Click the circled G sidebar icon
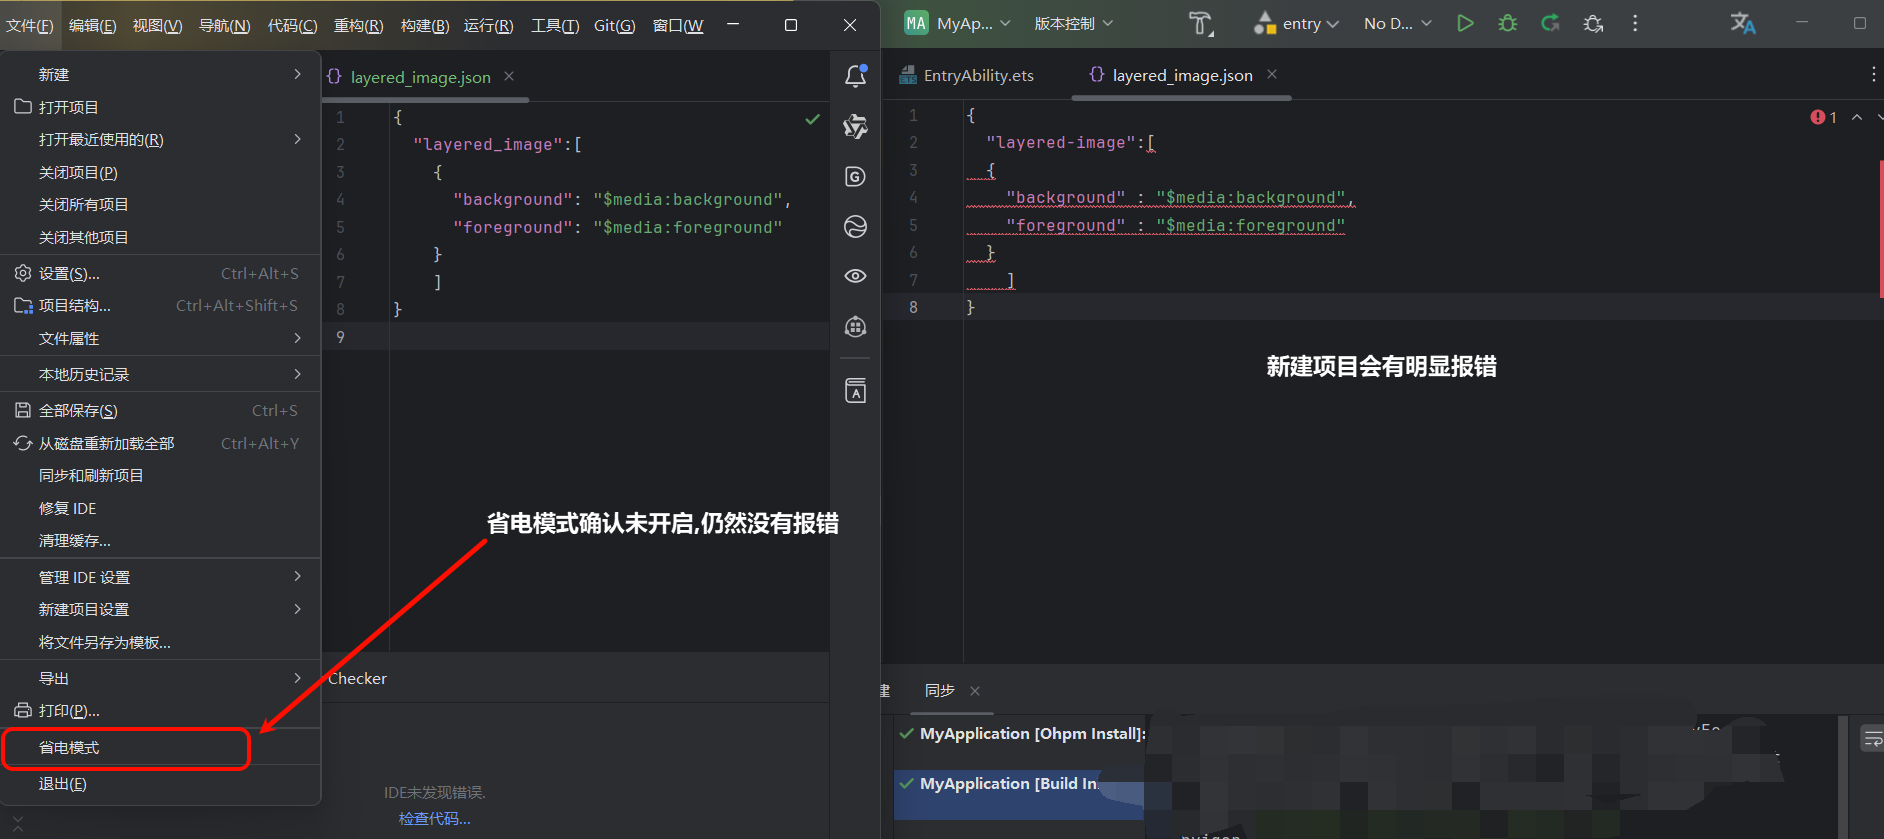 [855, 177]
